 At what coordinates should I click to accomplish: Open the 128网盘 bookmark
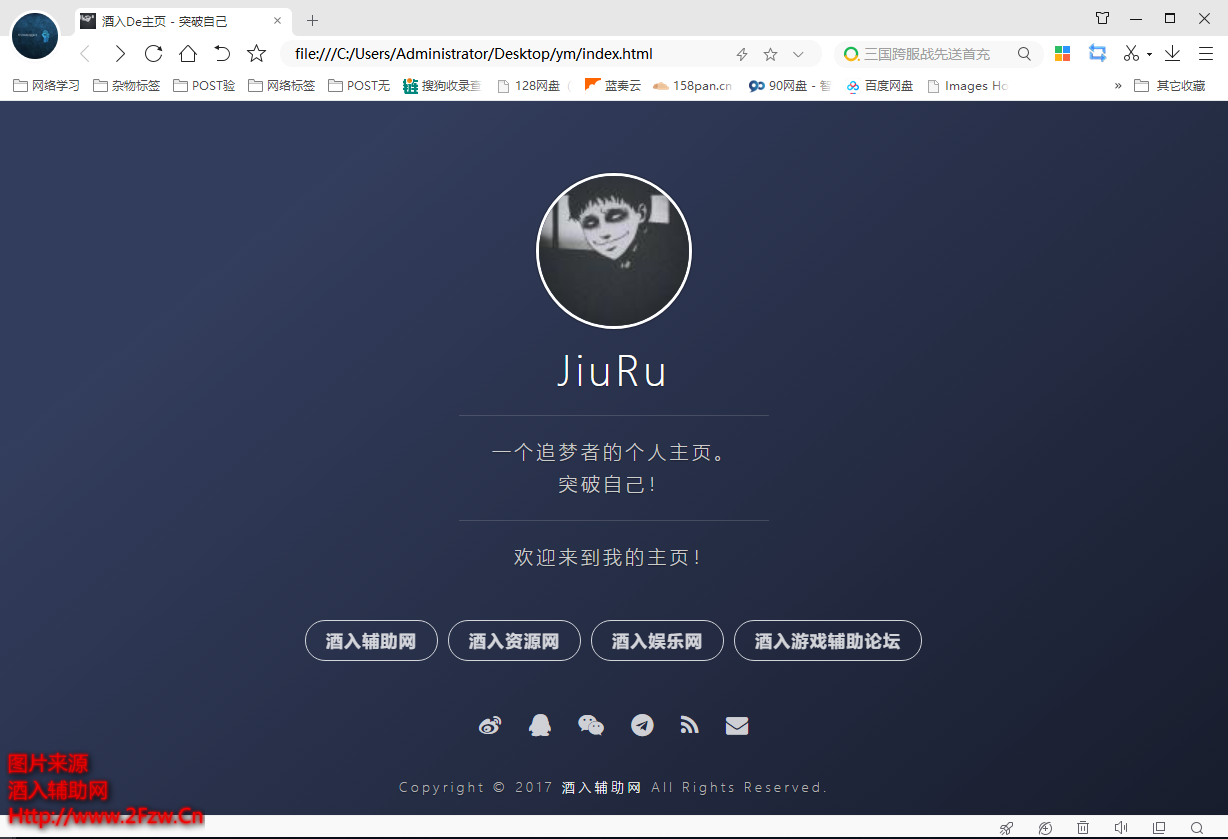pyautogui.click(x=530, y=86)
